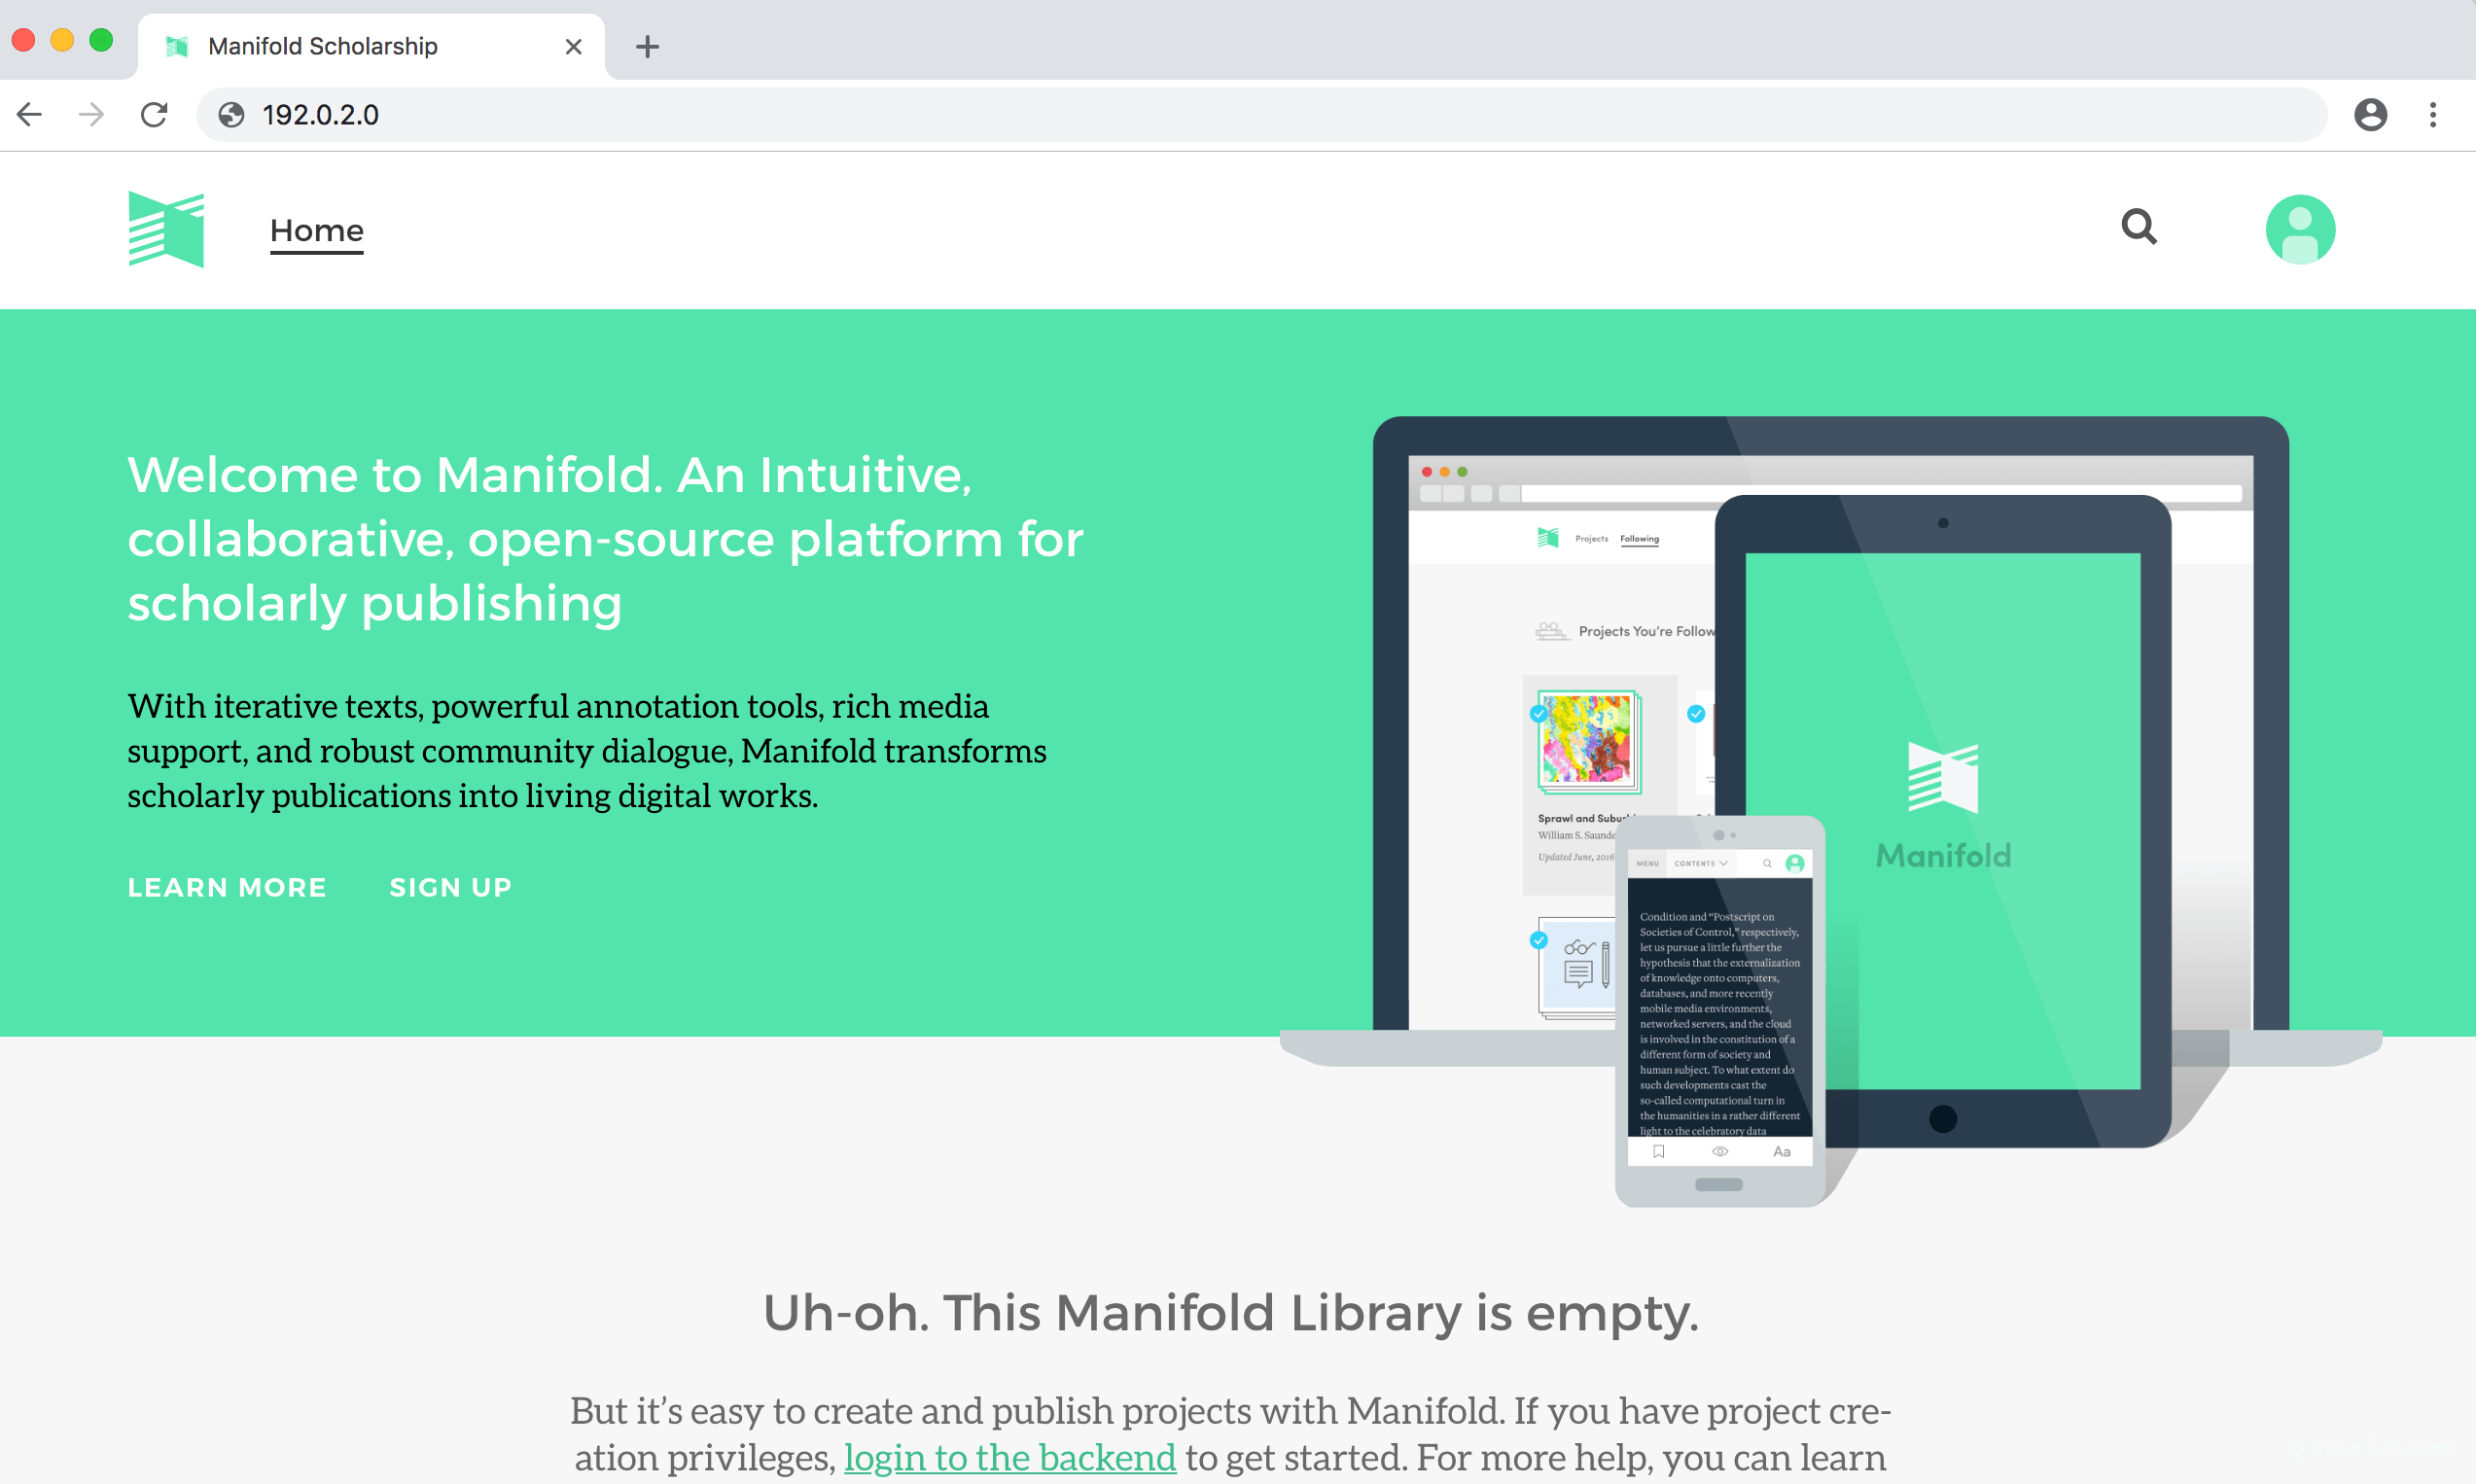Click the Manifold book icon on tablet

tap(1944, 779)
